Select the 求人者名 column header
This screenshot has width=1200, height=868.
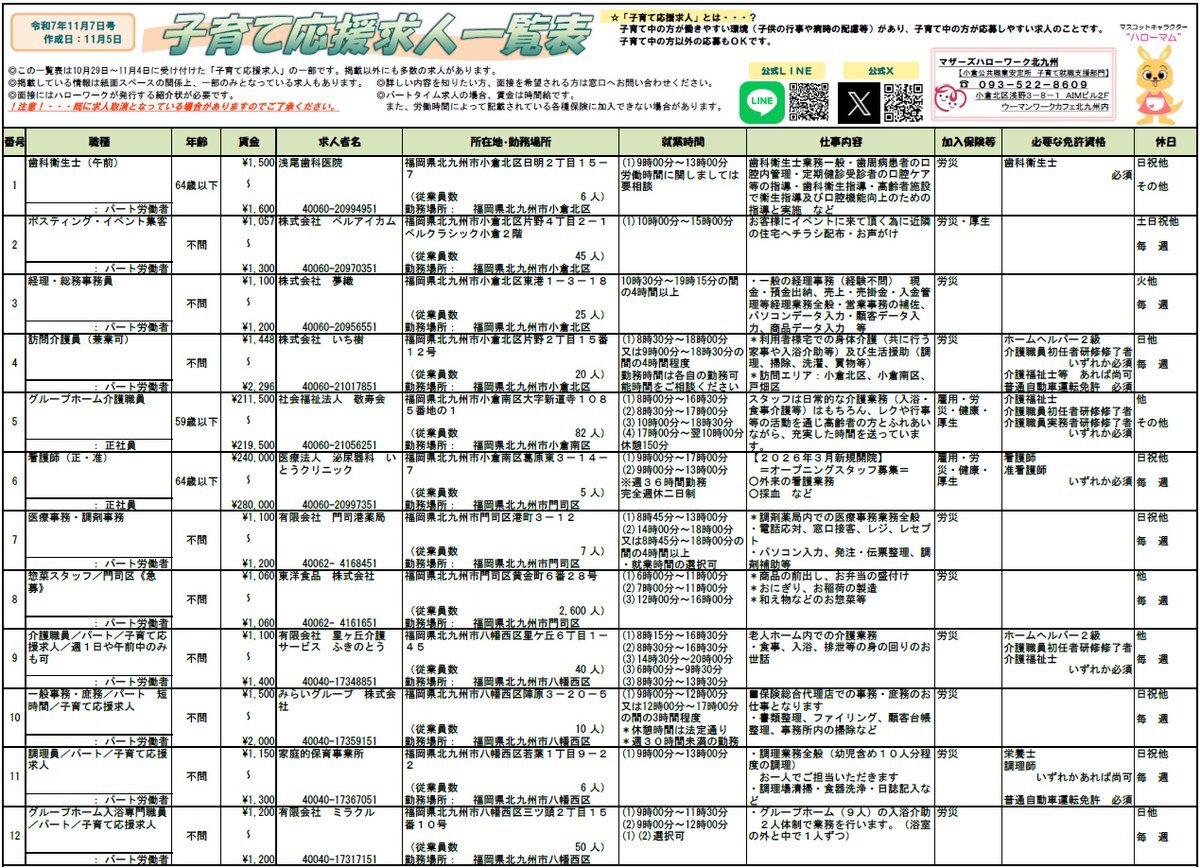point(339,142)
